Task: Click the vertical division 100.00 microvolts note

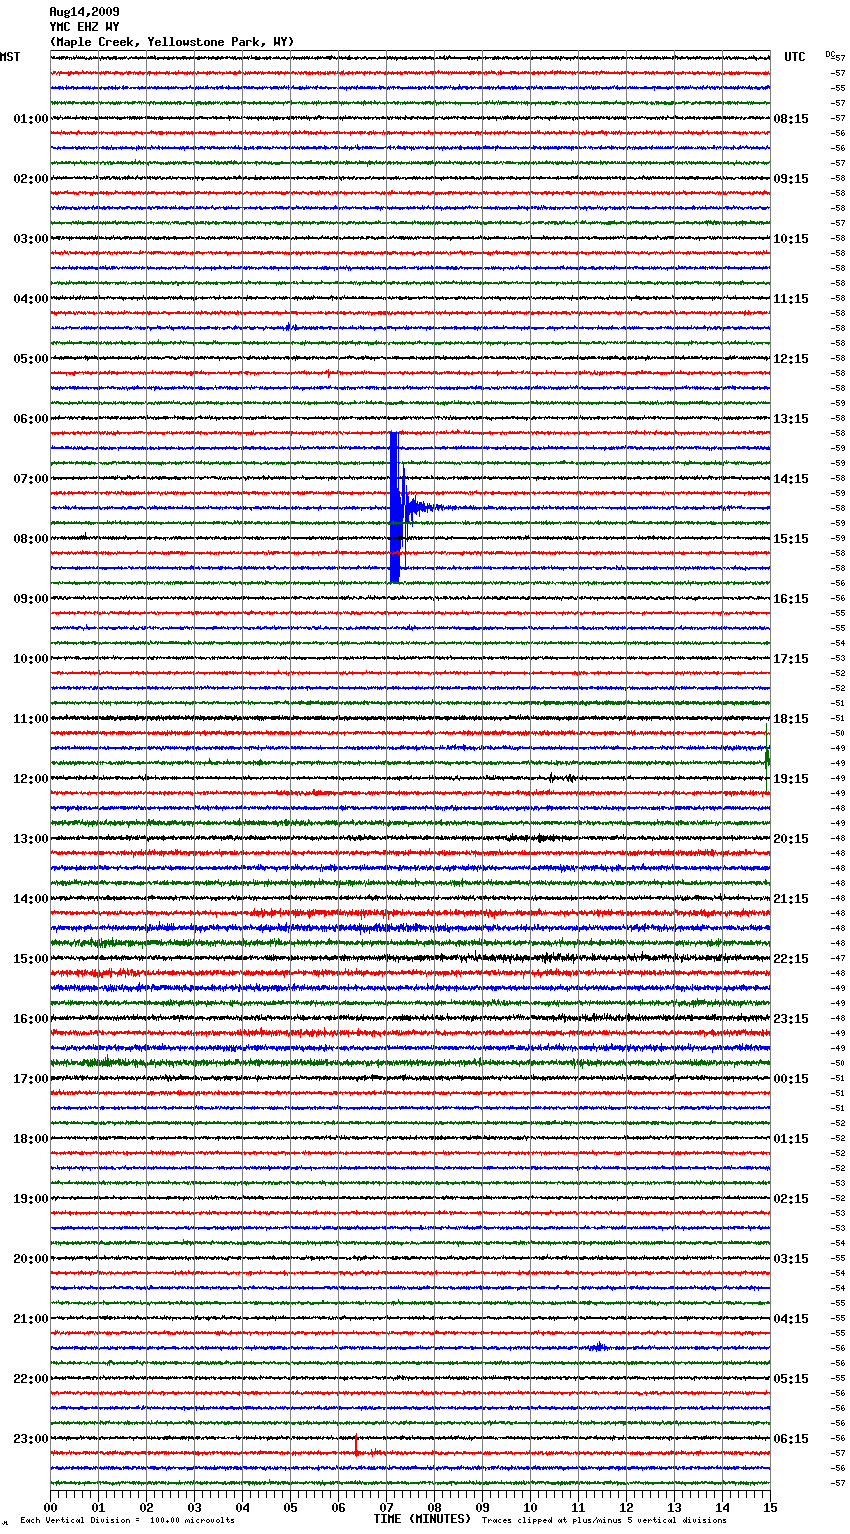Action: pyautogui.click(x=127, y=1521)
